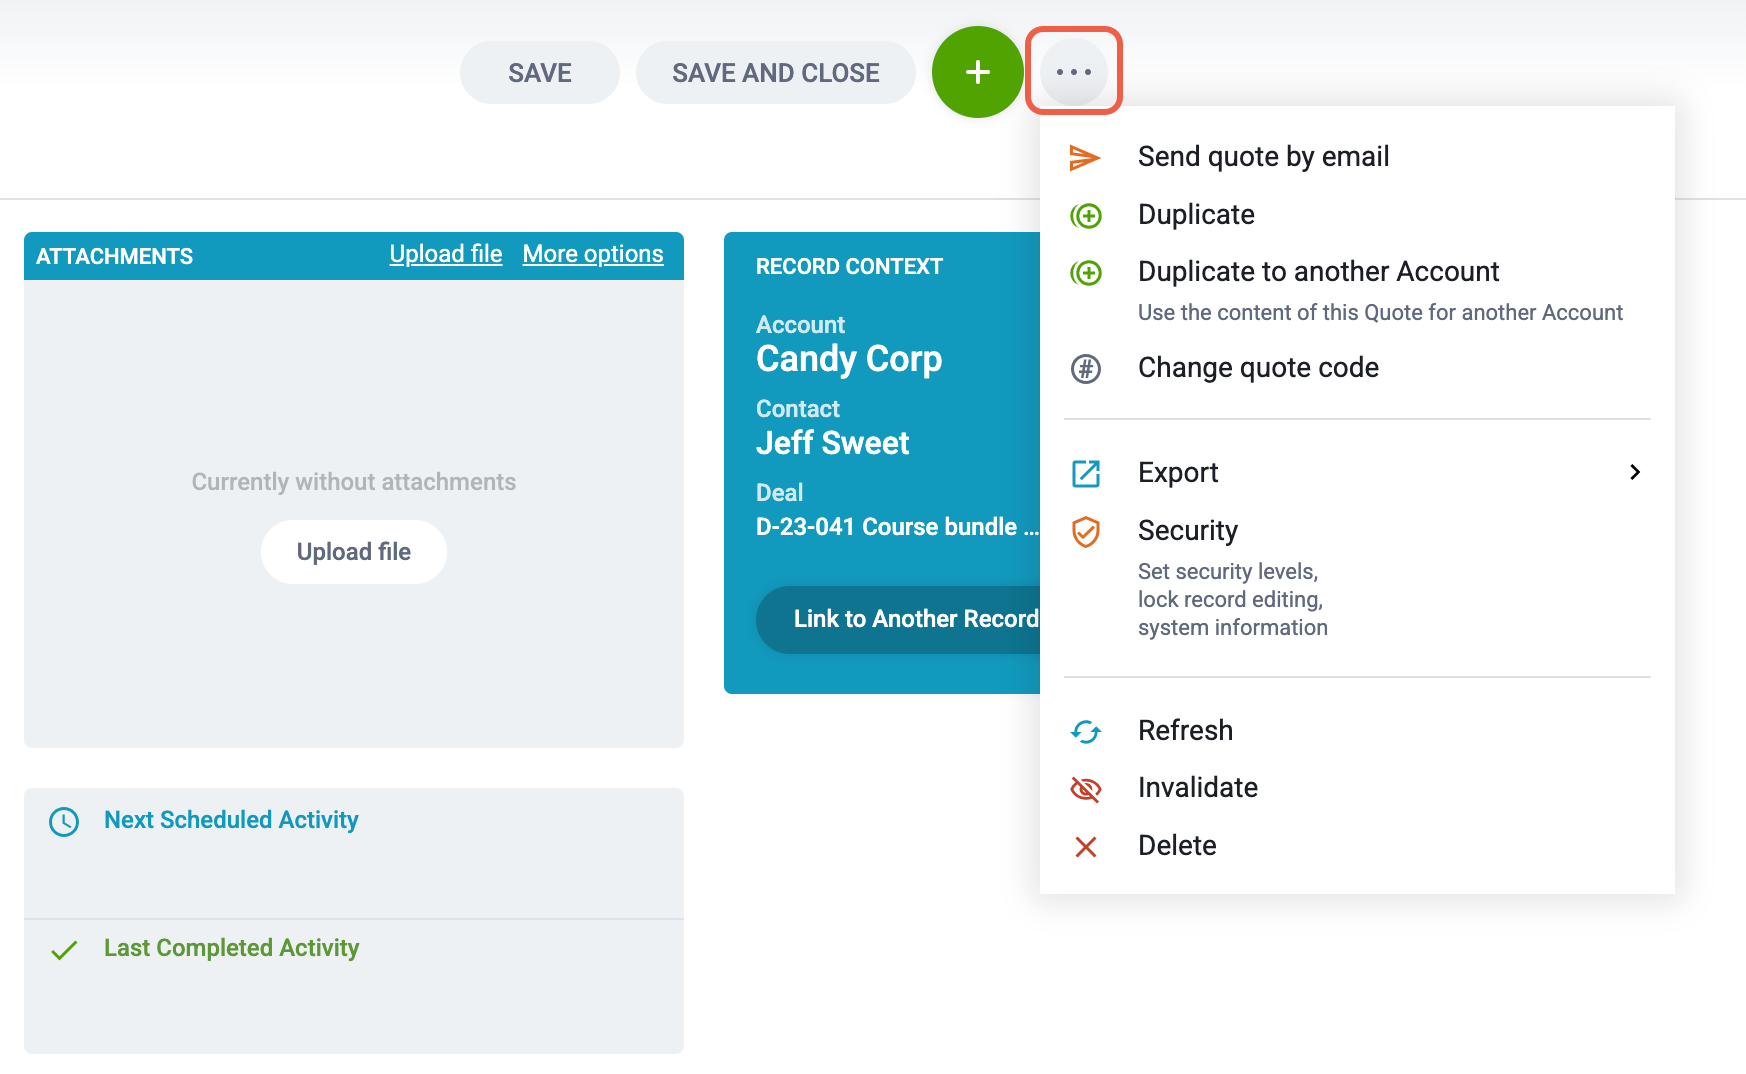Click the white Upload file button
The height and width of the screenshot is (1074, 1746).
tap(354, 552)
